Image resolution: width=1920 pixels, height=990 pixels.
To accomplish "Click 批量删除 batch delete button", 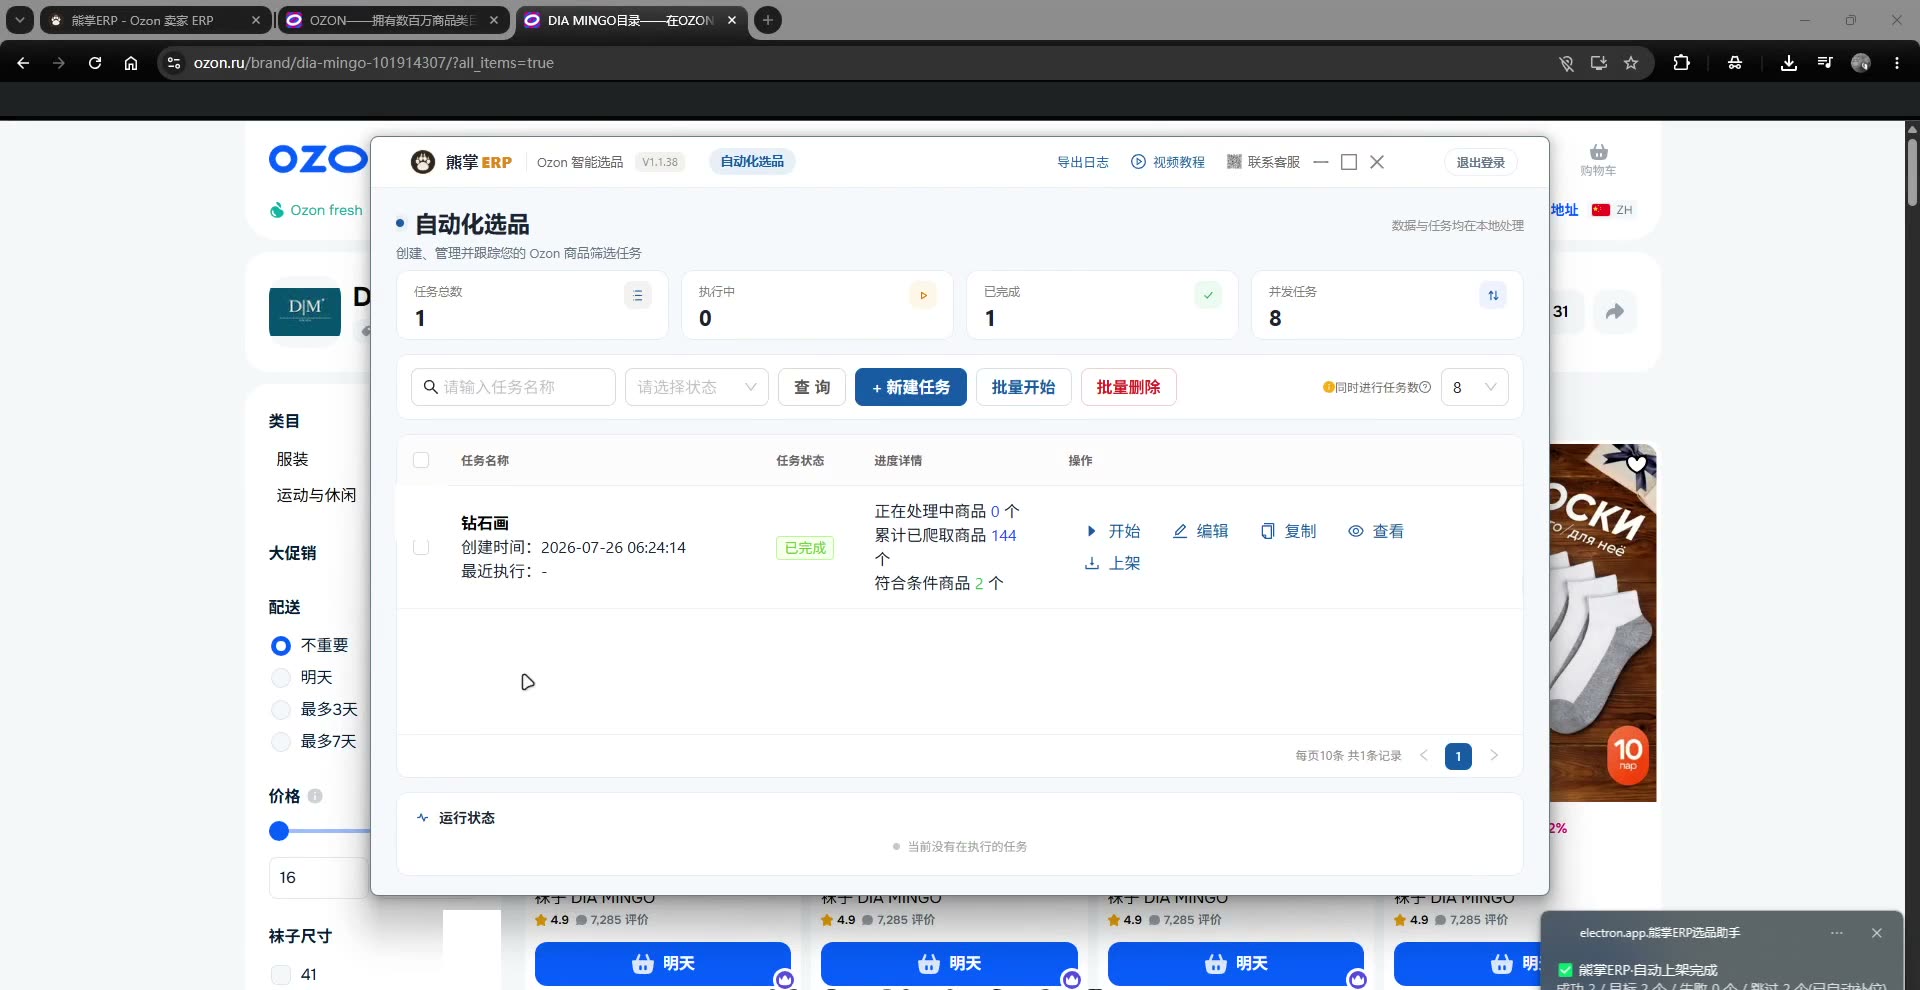I will [1128, 387].
